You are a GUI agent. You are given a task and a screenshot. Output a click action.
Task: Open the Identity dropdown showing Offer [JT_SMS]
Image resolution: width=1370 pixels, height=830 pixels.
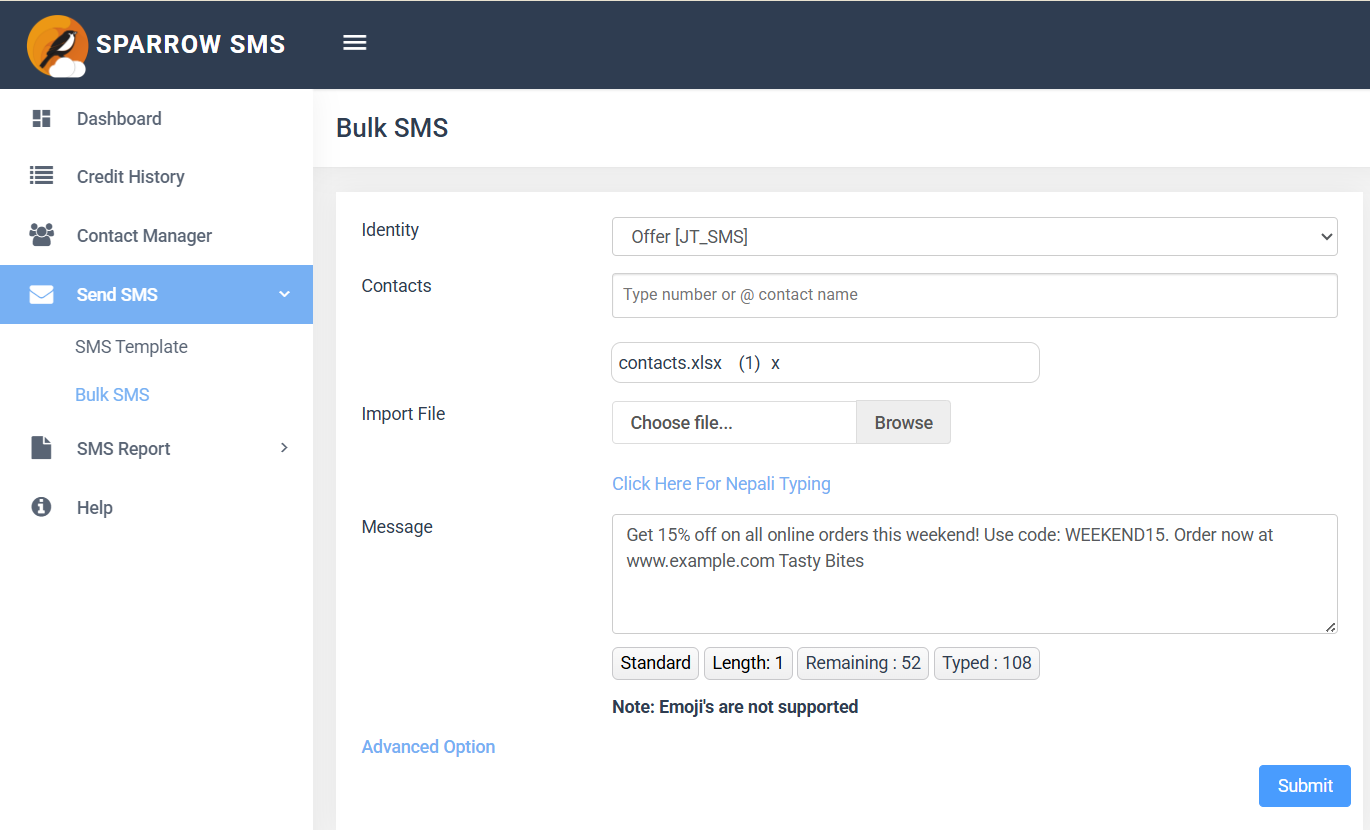point(974,236)
